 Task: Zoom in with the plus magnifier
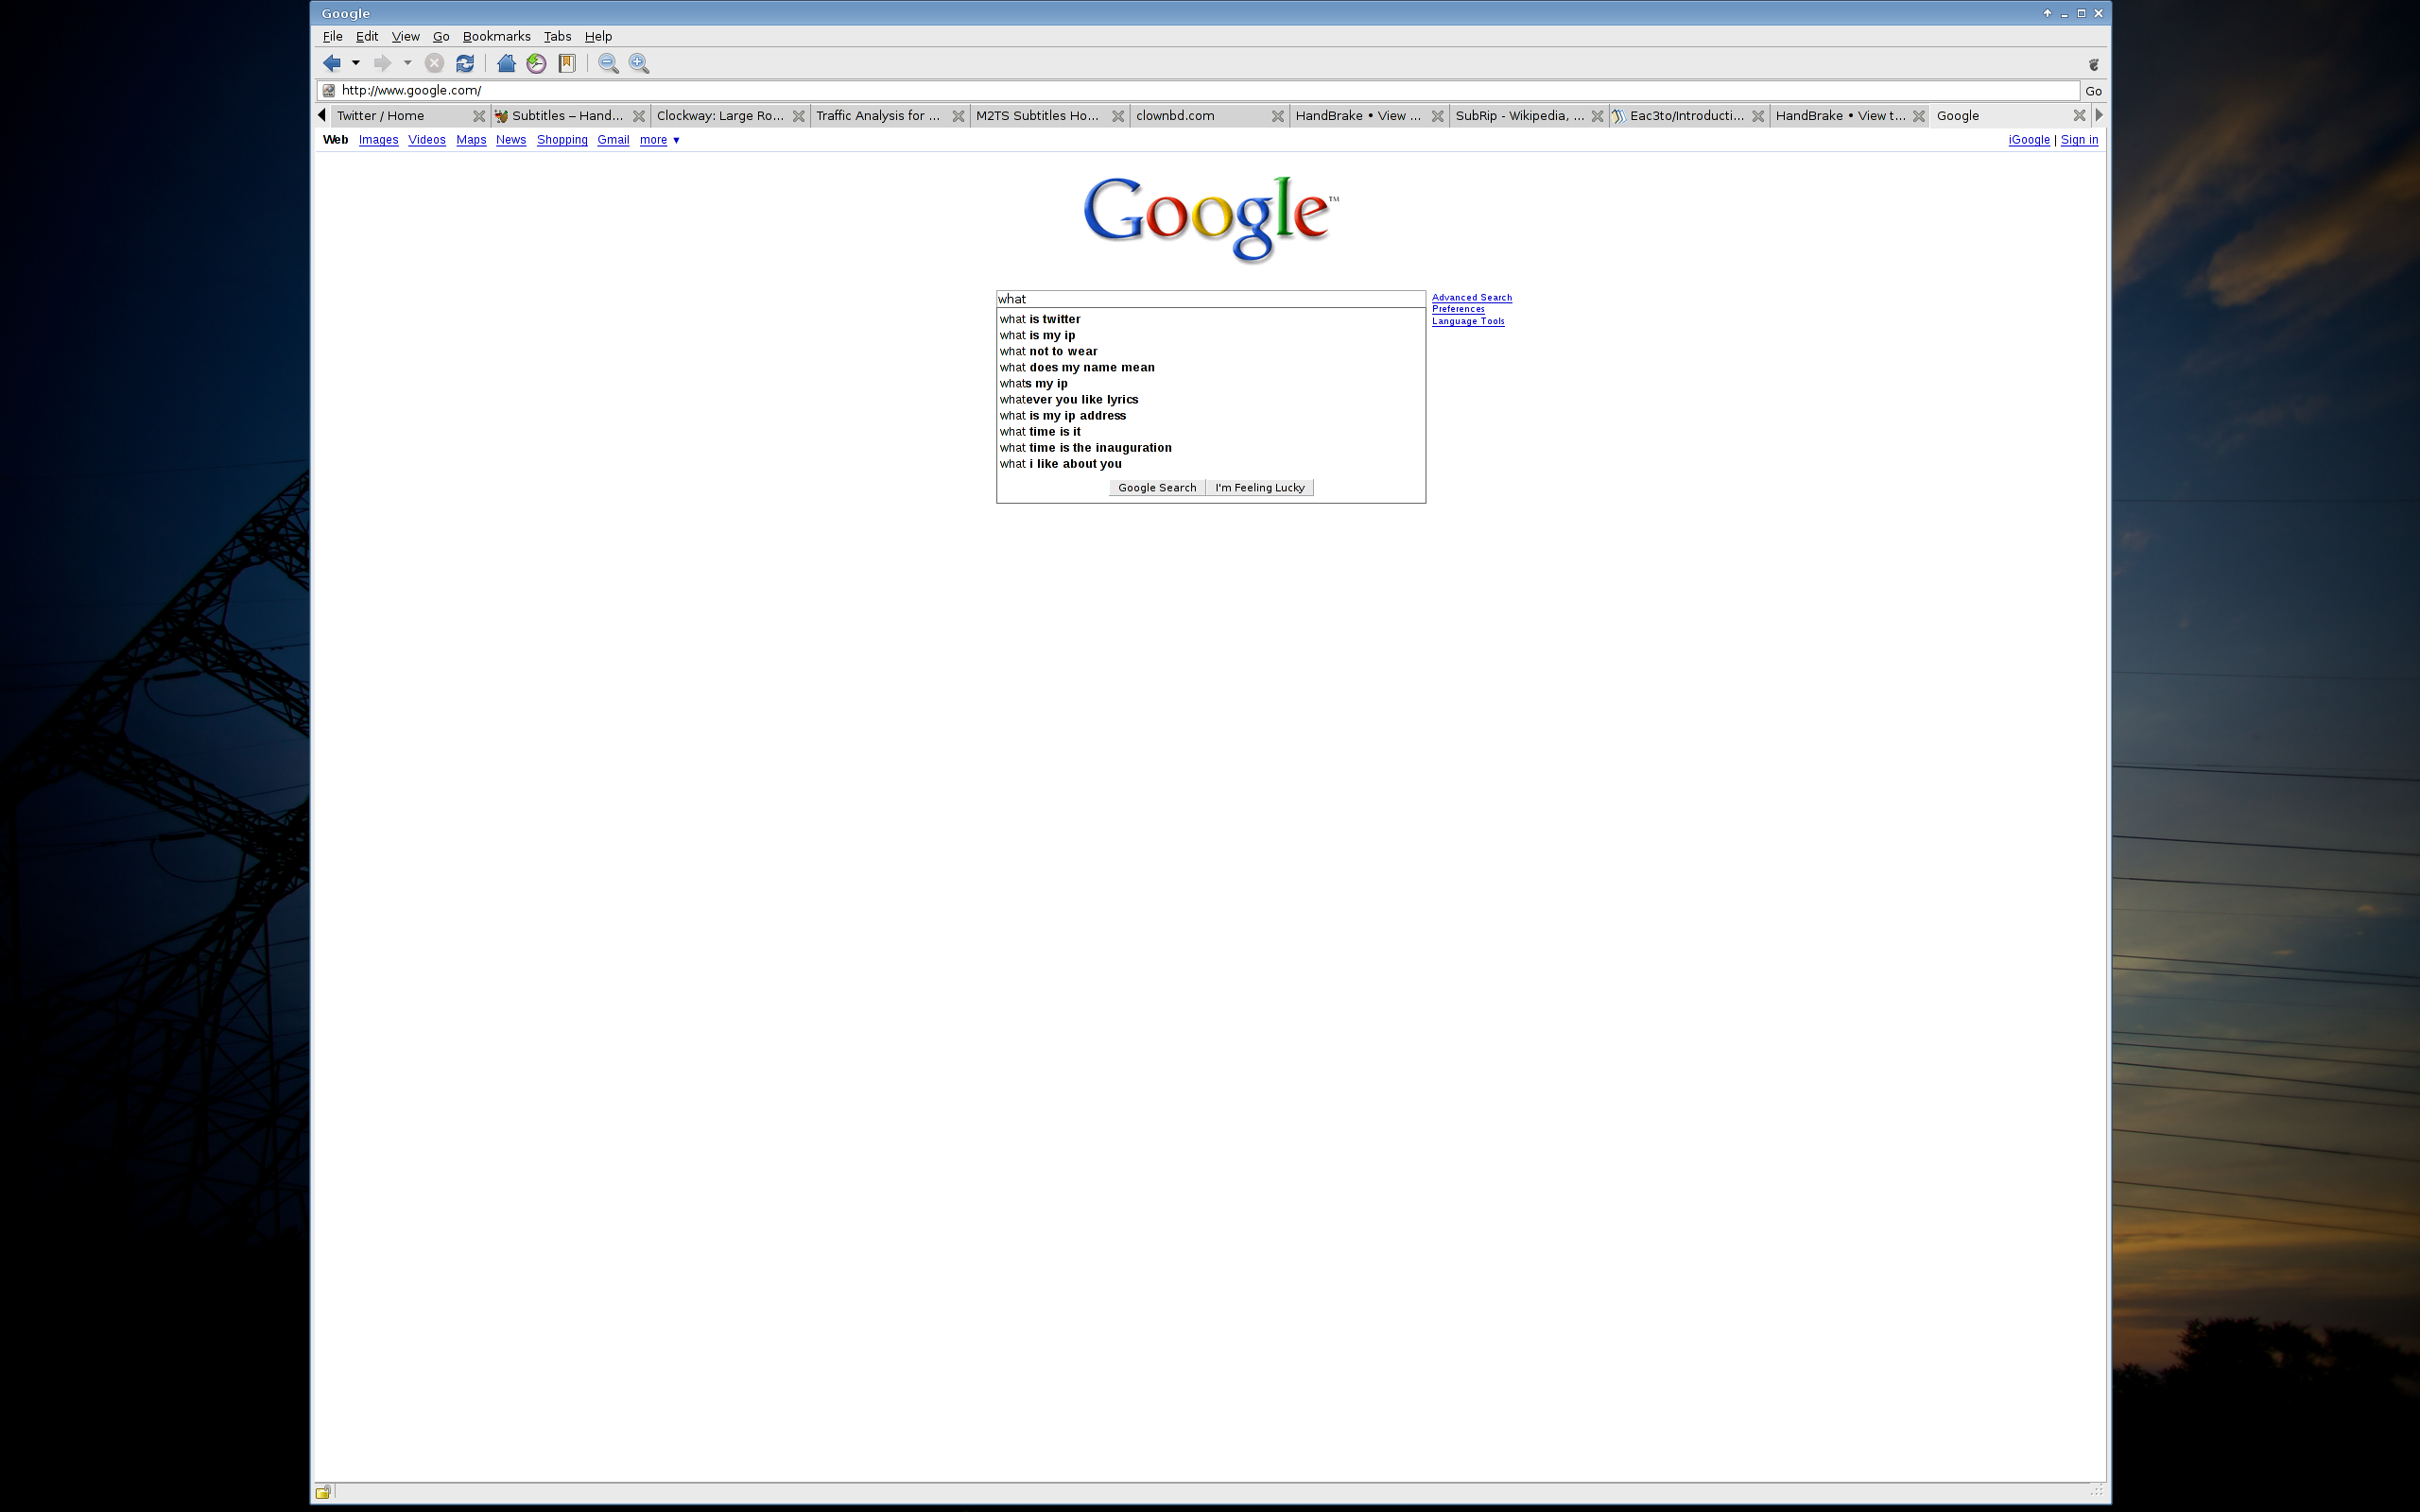tap(639, 63)
